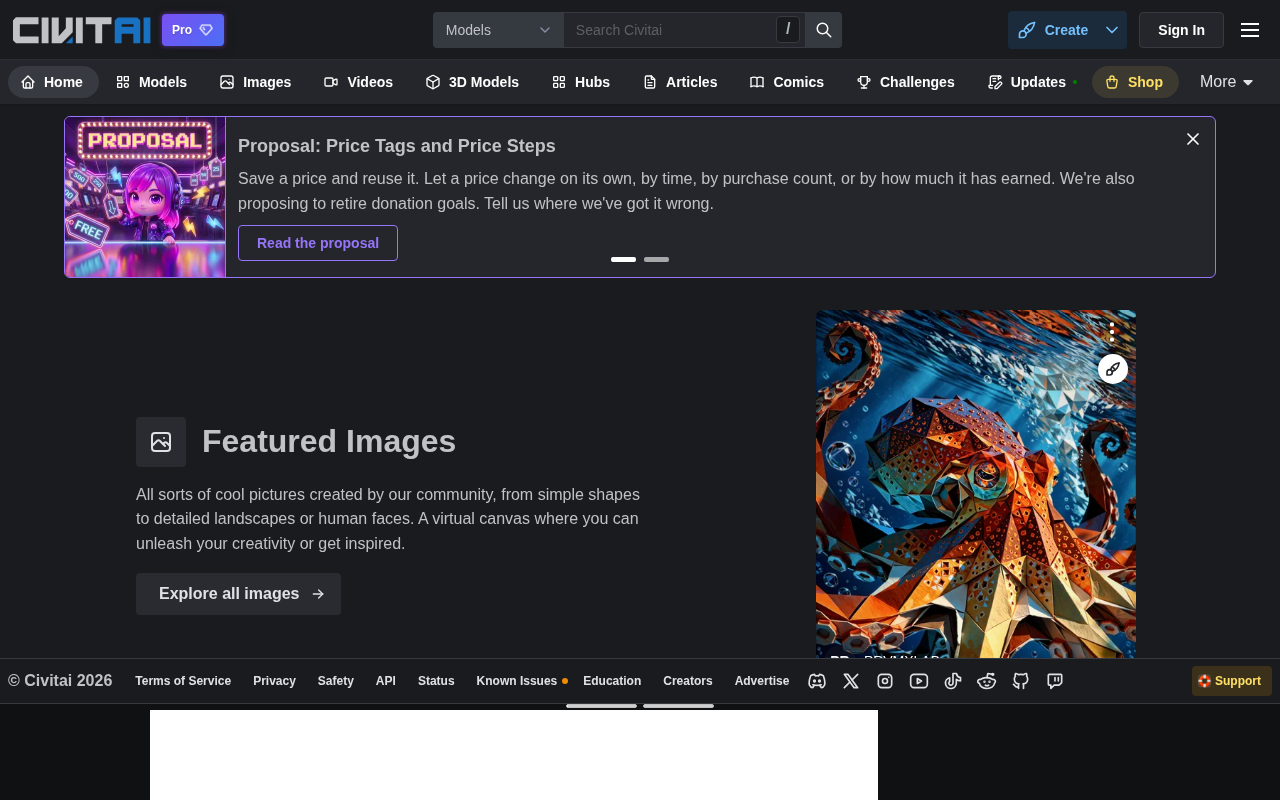Click the Read the proposal button
This screenshot has width=1280, height=800.
(x=318, y=243)
